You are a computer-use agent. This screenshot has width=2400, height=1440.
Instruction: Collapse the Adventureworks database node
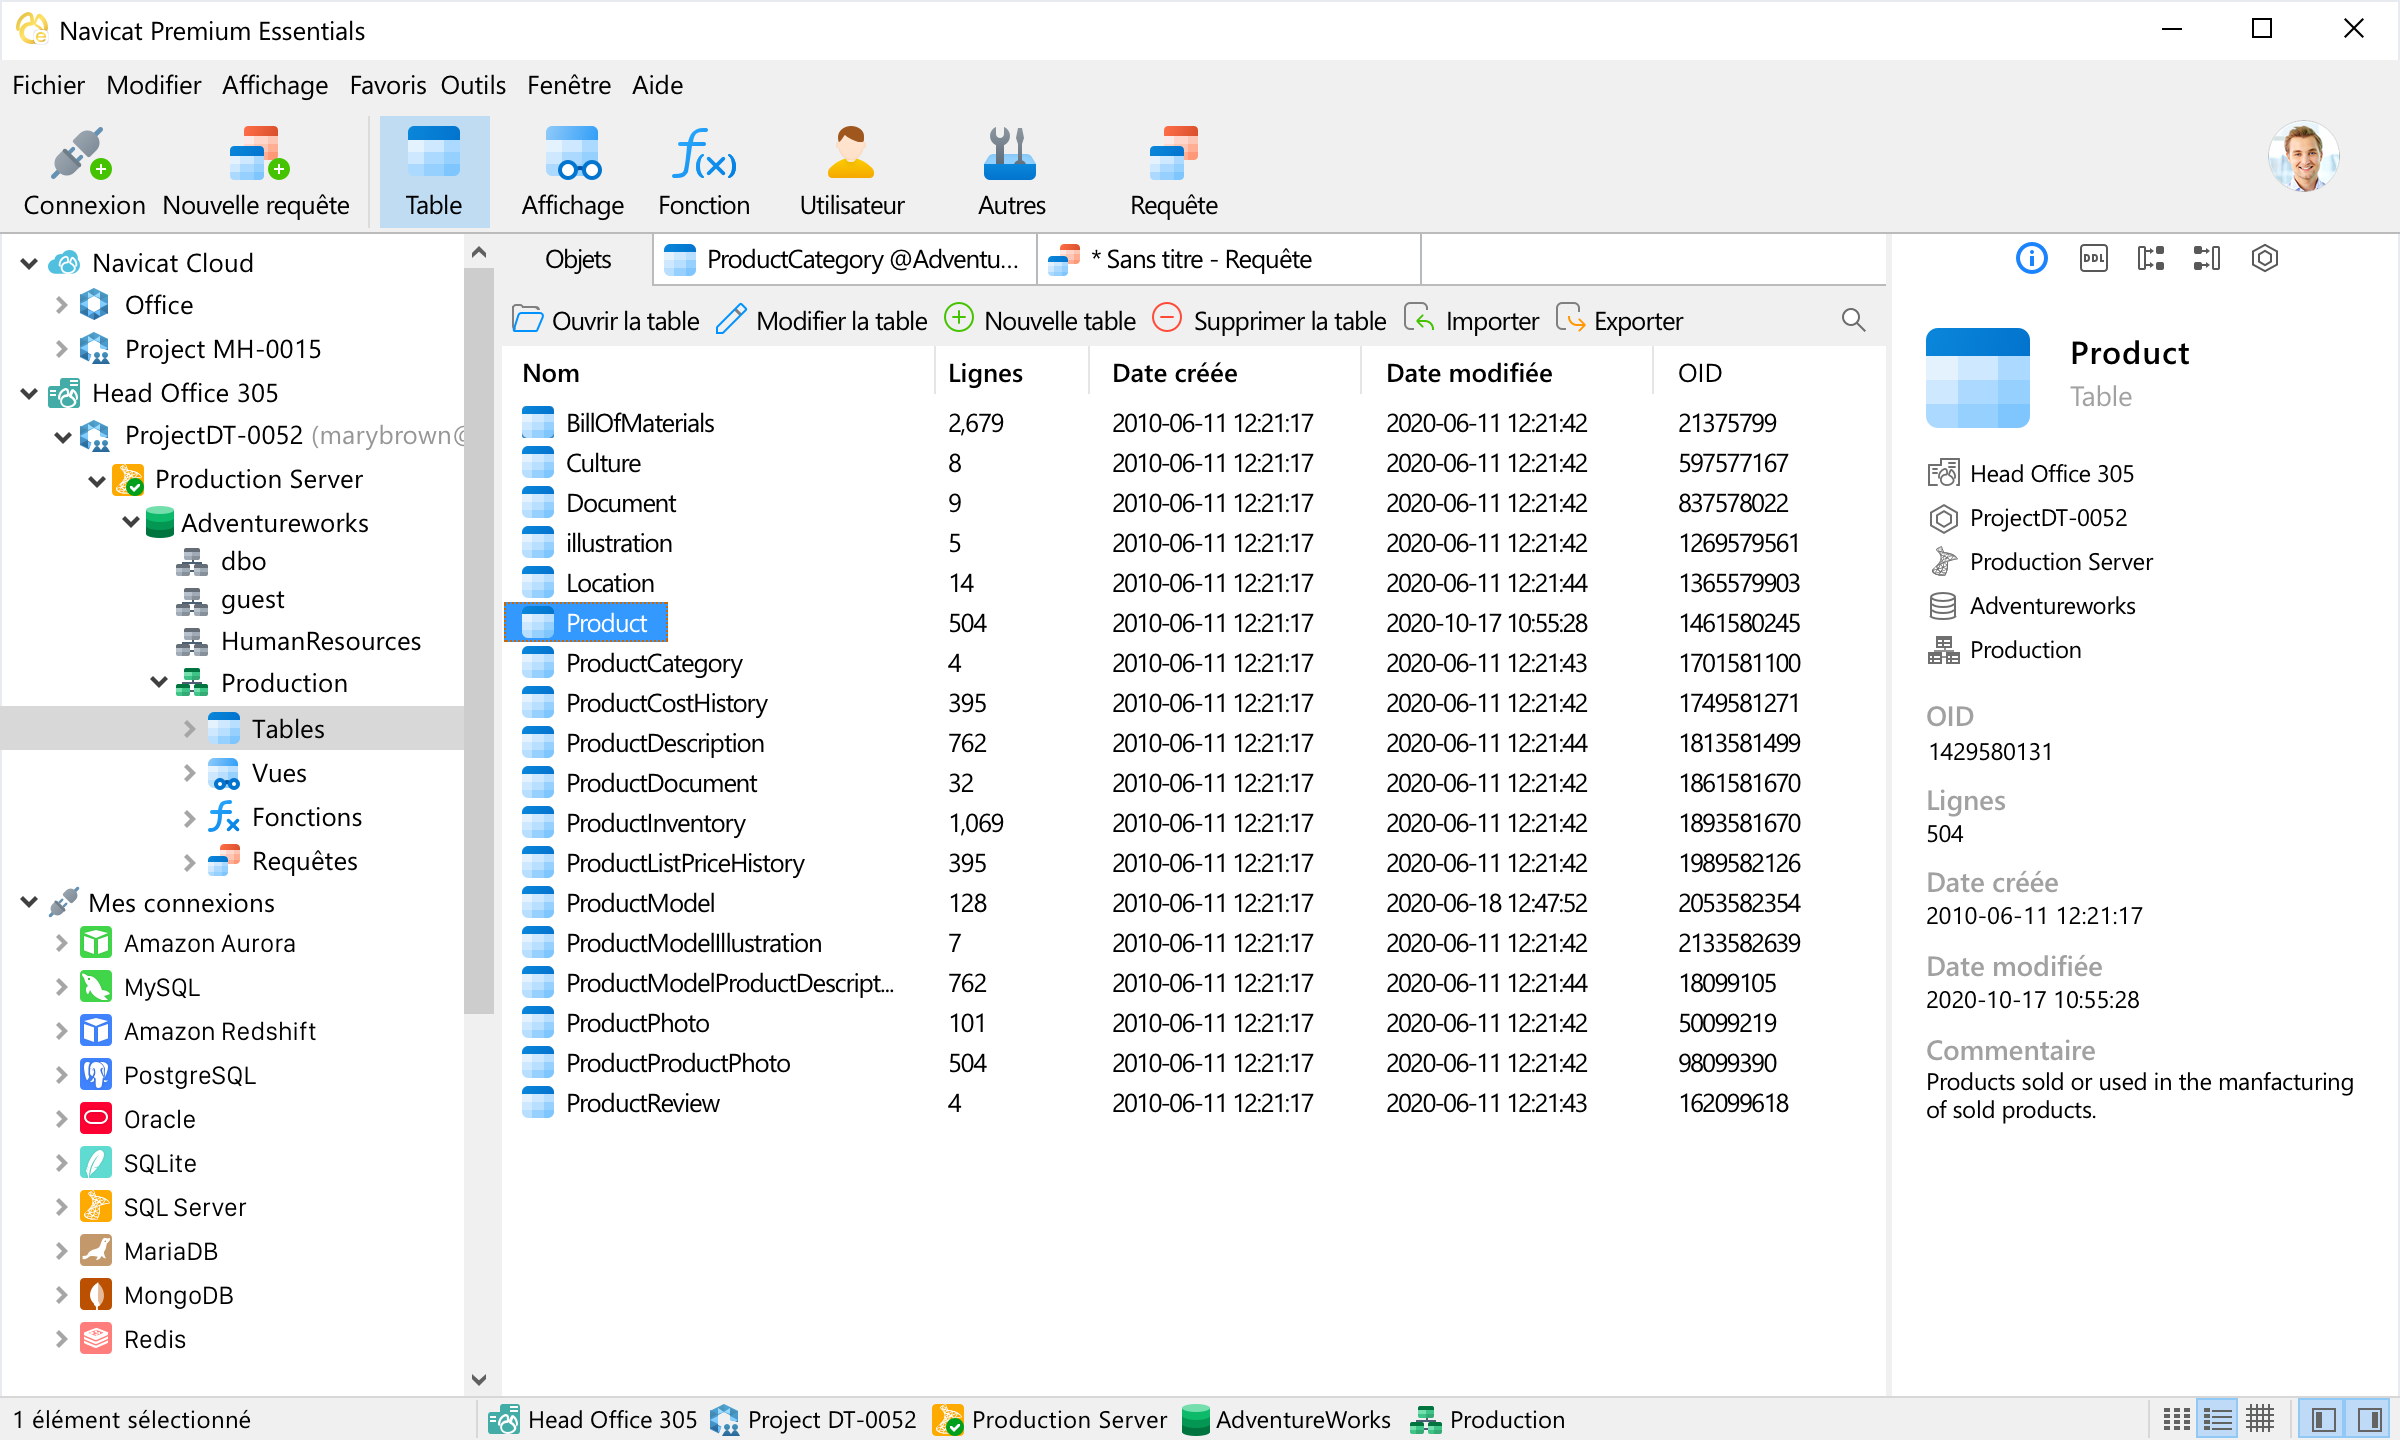pos(131,522)
